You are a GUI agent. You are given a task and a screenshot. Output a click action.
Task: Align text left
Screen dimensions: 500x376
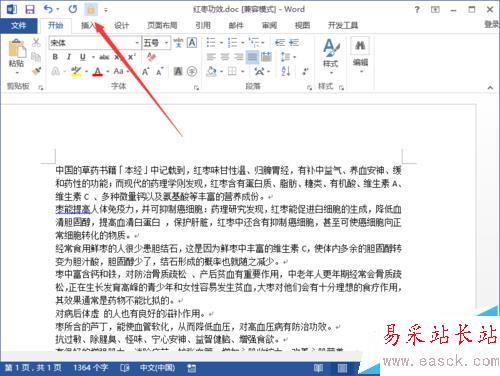click(211, 57)
